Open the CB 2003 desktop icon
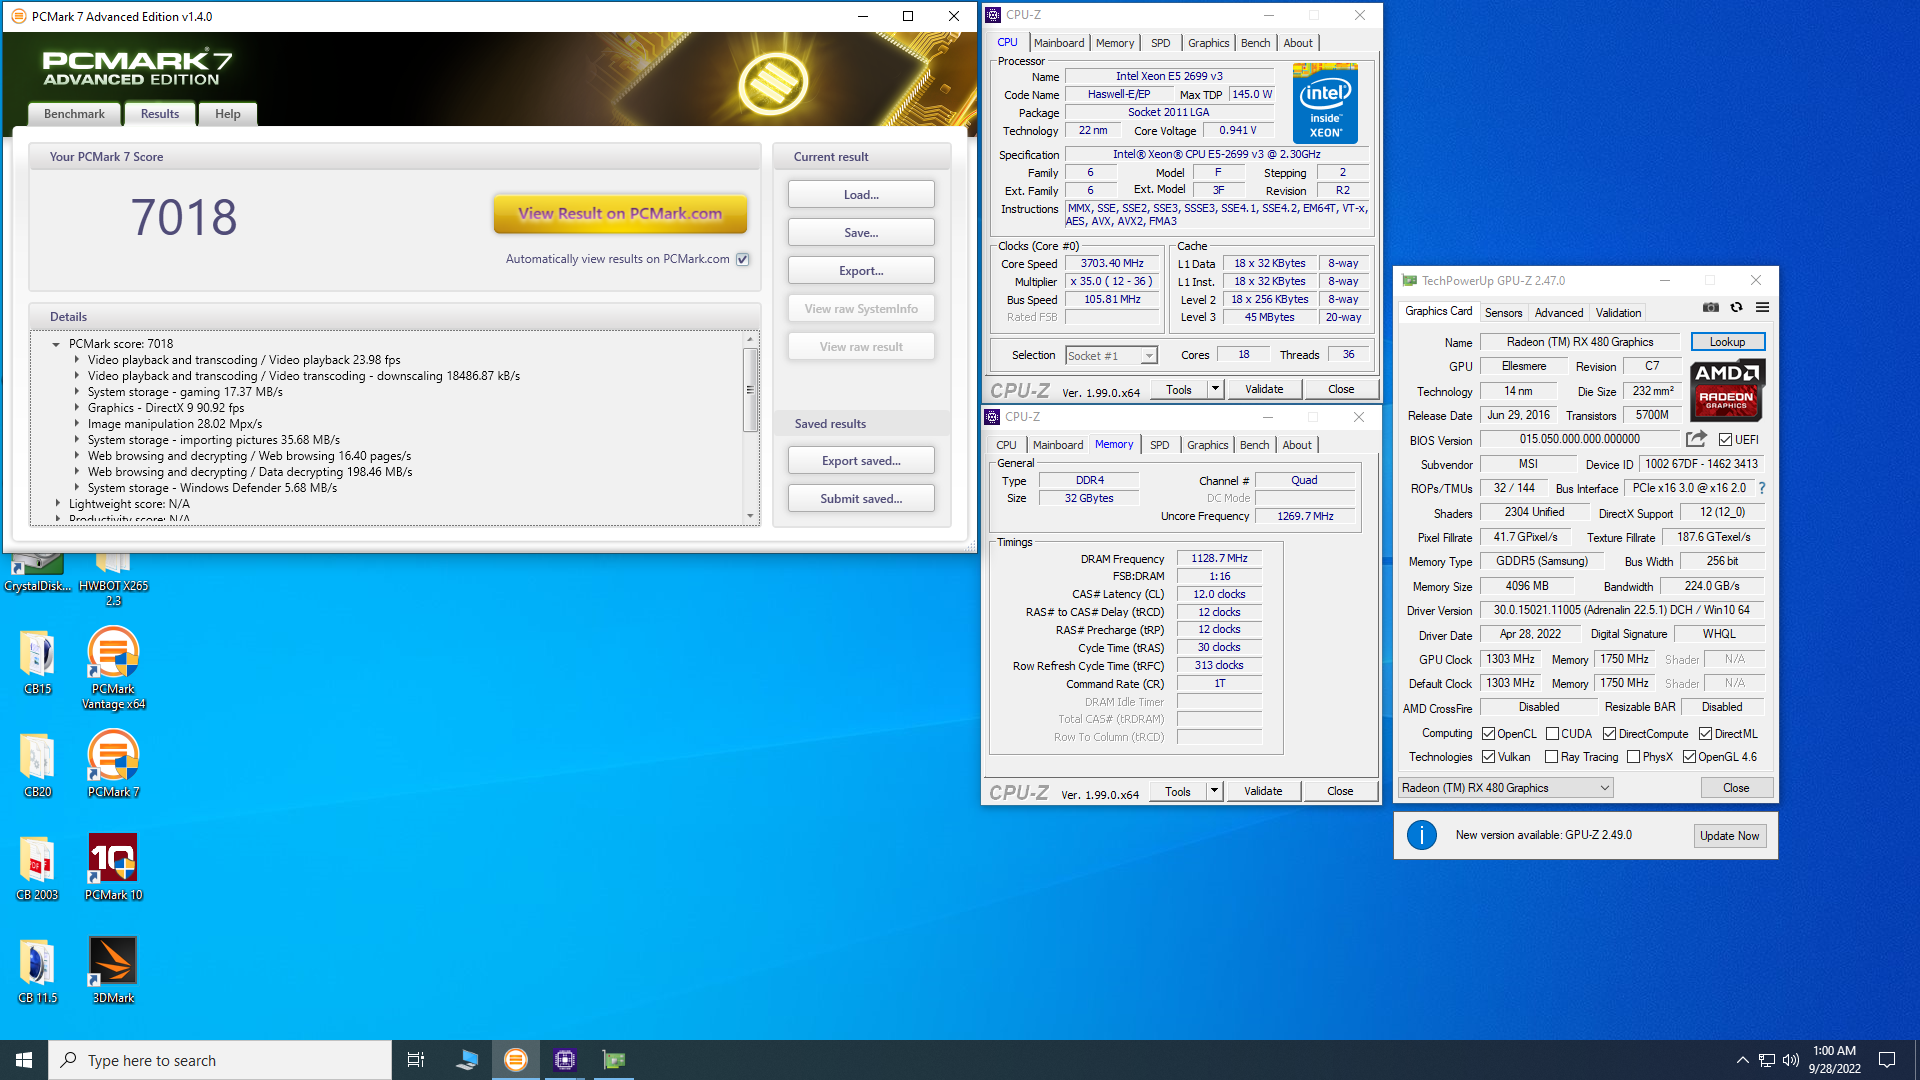 pyautogui.click(x=38, y=868)
